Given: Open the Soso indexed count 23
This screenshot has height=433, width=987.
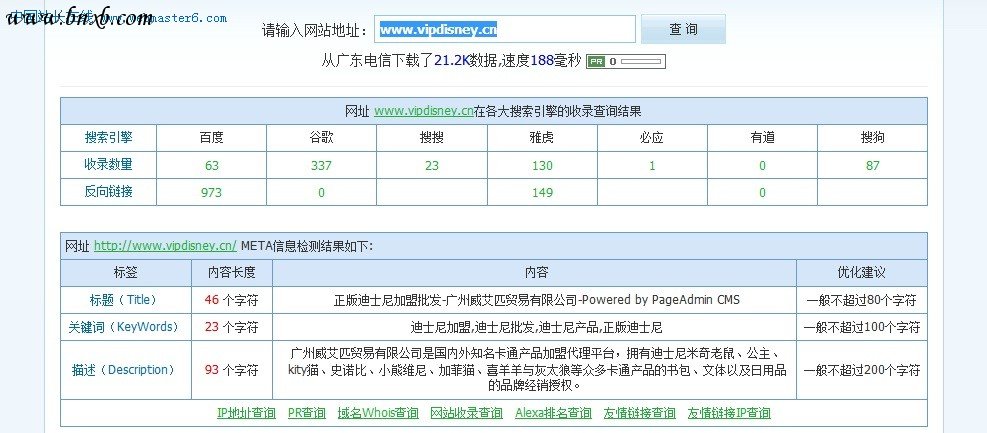Looking at the screenshot, I should click(432, 165).
